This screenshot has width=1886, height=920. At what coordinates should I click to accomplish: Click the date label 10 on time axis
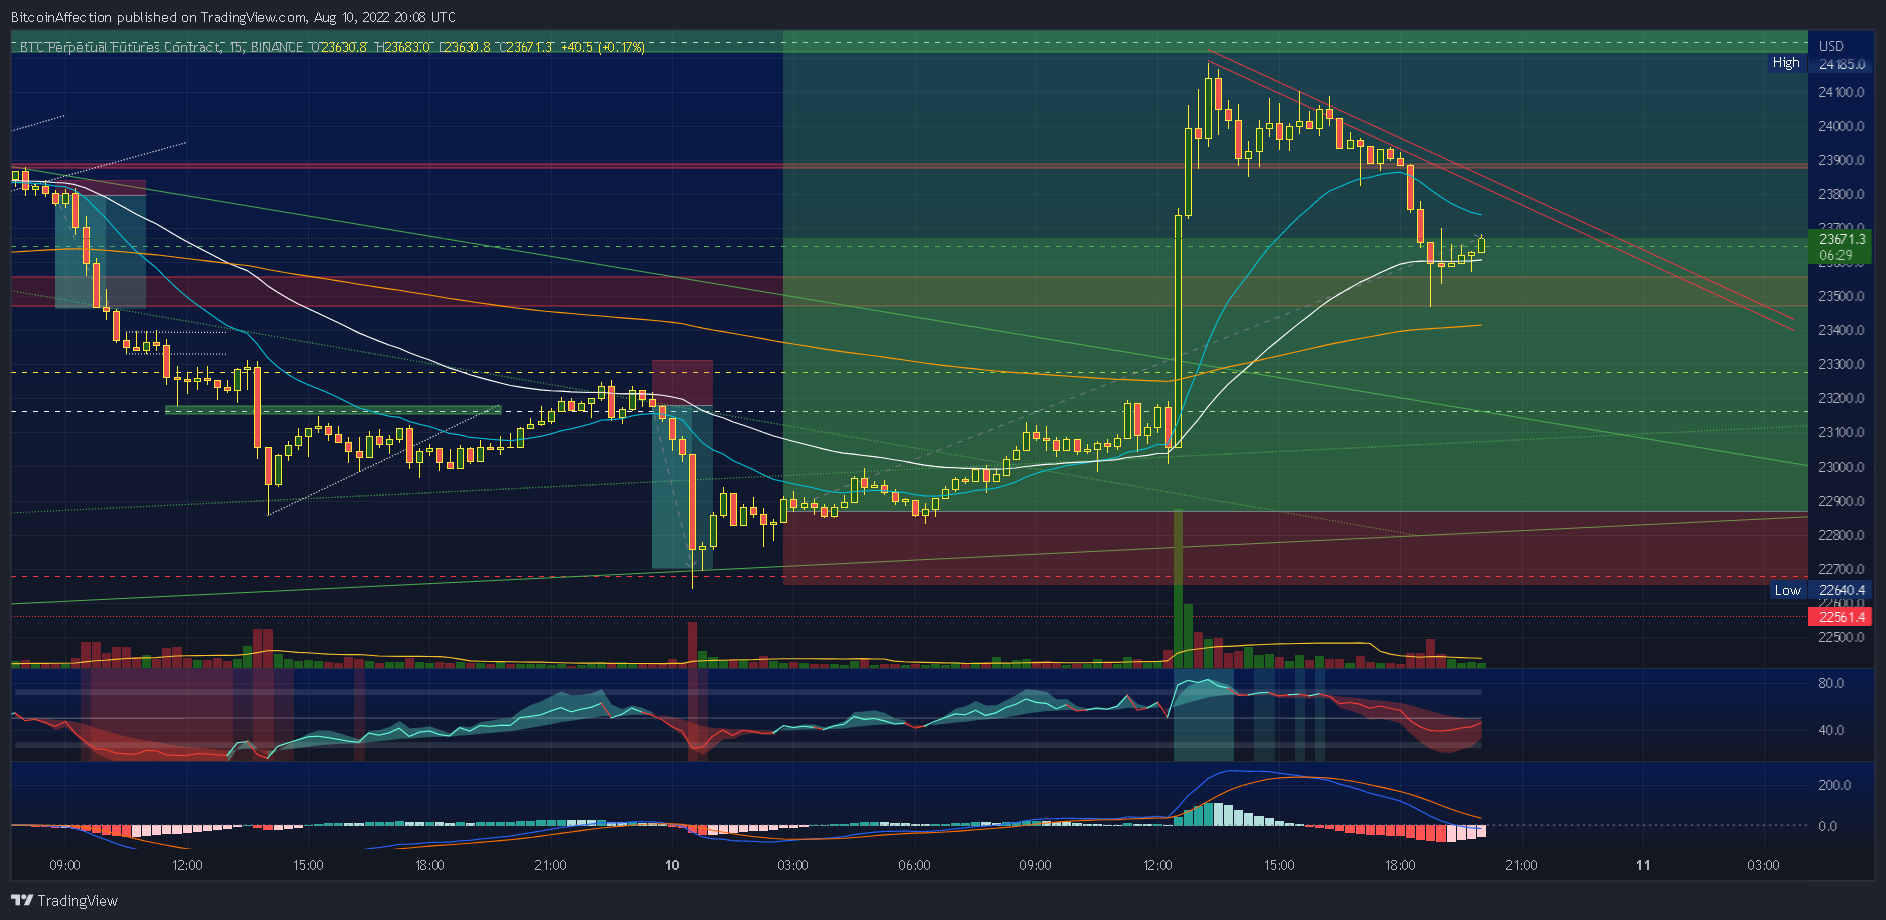point(672,865)
